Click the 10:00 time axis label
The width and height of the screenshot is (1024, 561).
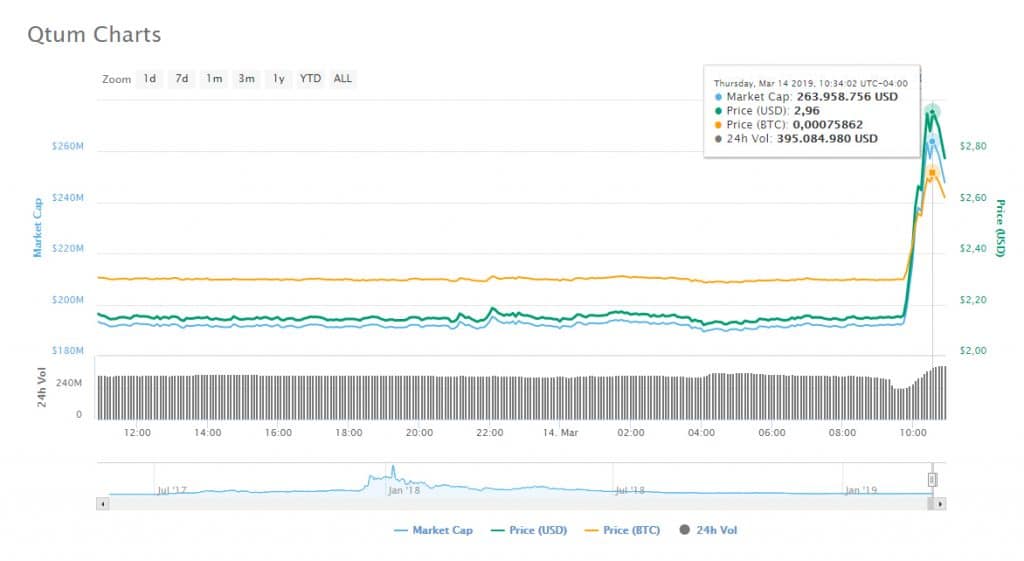(913, 432)
